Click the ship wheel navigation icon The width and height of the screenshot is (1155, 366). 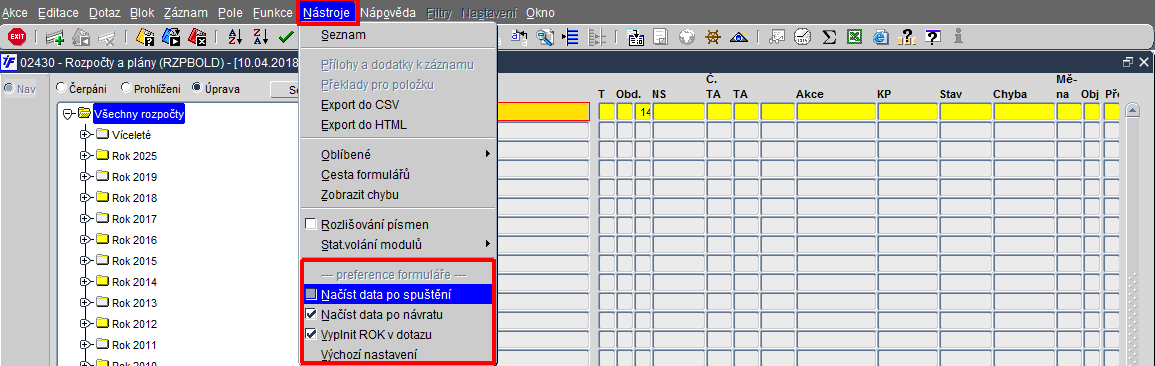tap(712, 37)
